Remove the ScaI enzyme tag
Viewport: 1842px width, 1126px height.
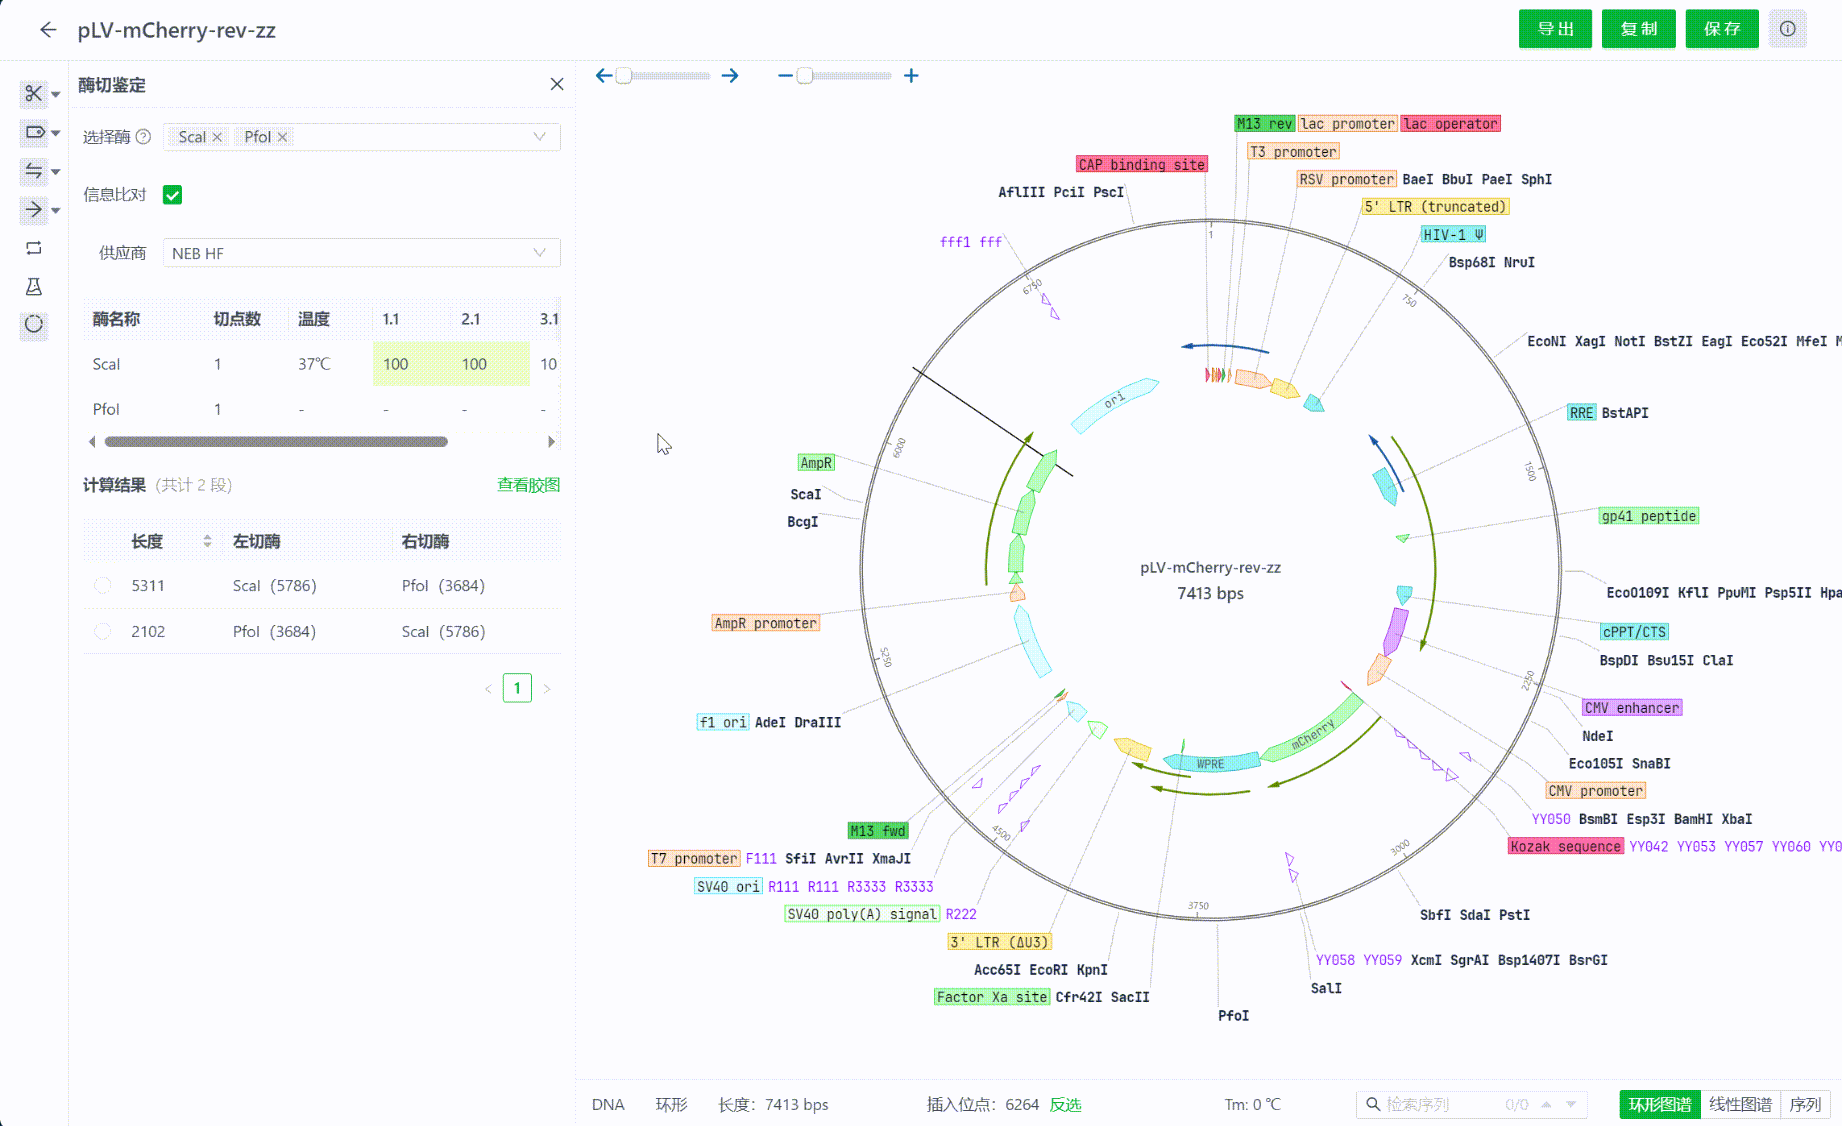pos(217,137)
